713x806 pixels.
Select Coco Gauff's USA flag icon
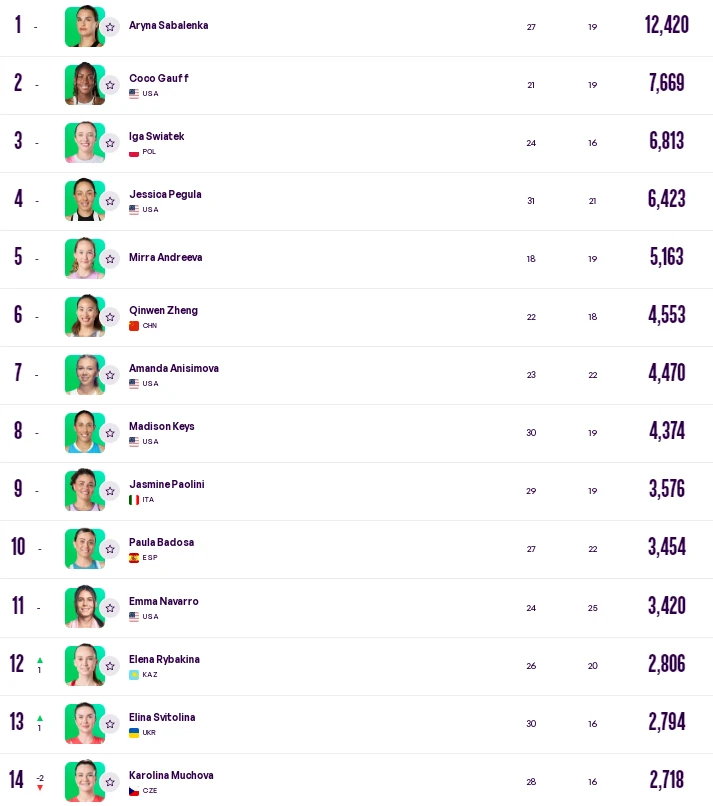point(134,94)
